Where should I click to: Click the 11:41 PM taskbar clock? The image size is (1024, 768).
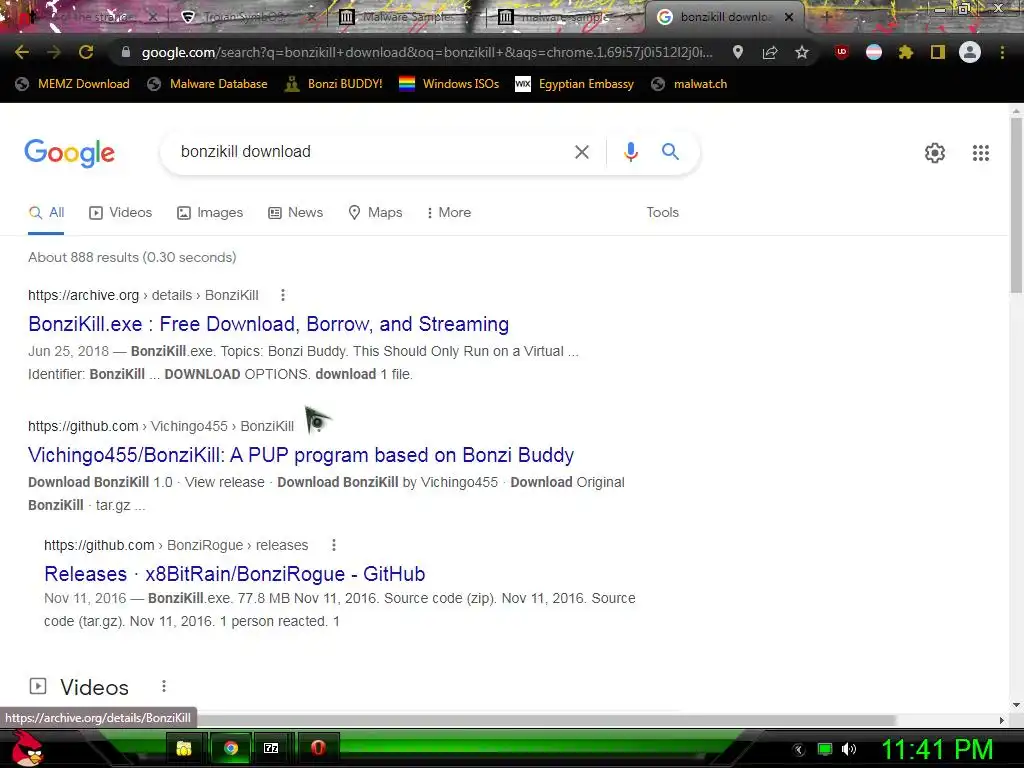pyautogui.click(x=938, y=749)
